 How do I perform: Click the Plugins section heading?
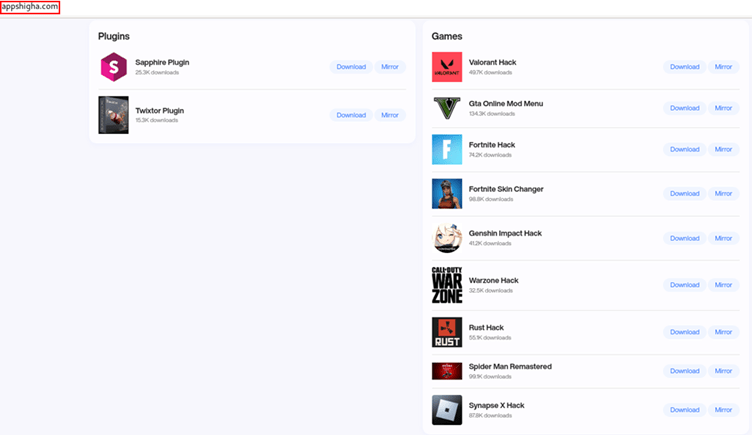coord(114,36)
